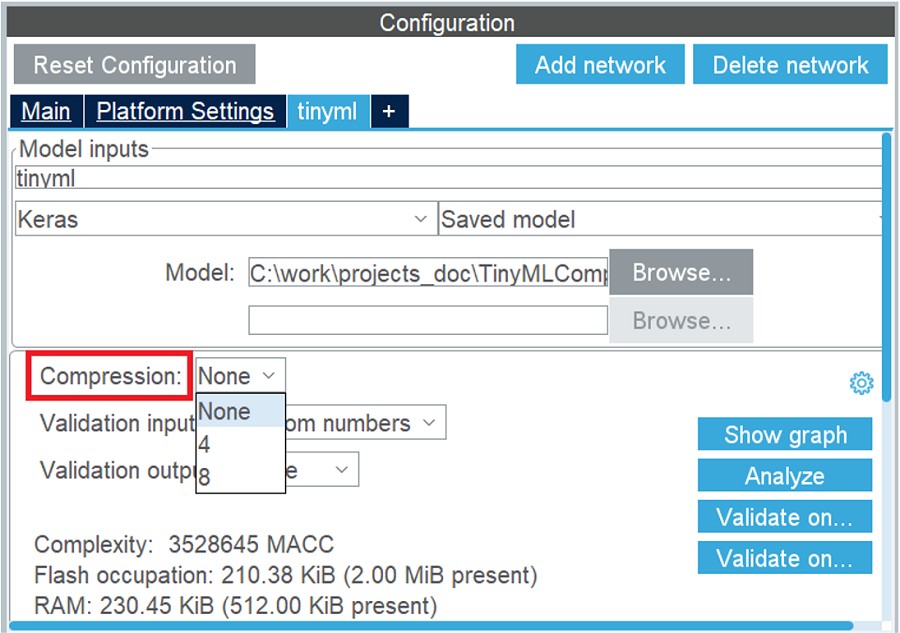Click the Analyze button
This screenshot has height=633, width=900.
click(x=785, y=476)
